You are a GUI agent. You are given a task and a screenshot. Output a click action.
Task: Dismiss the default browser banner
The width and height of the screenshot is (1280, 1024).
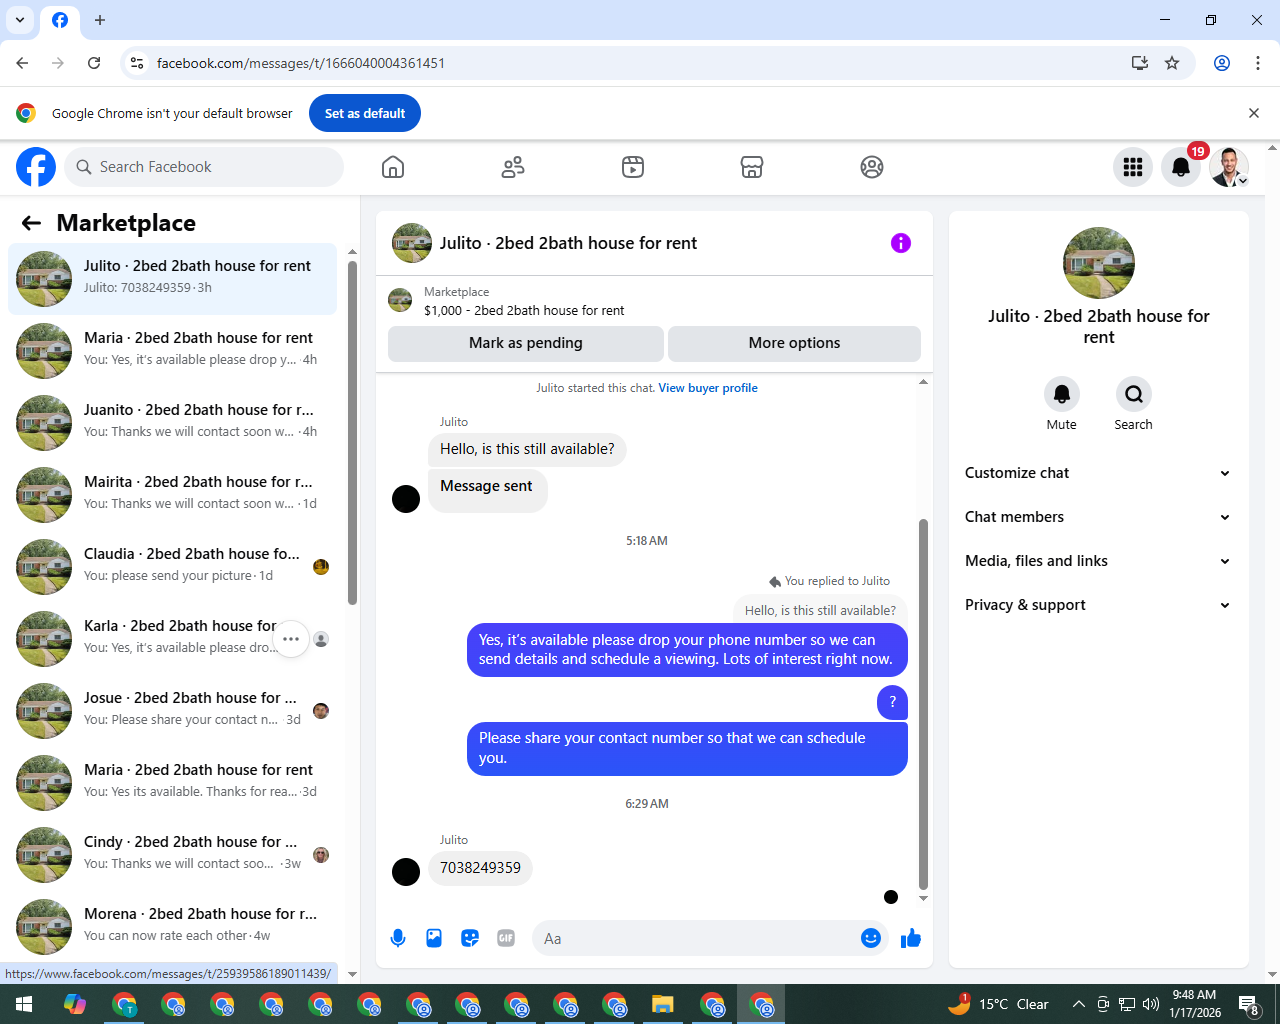click(1254, 113)
